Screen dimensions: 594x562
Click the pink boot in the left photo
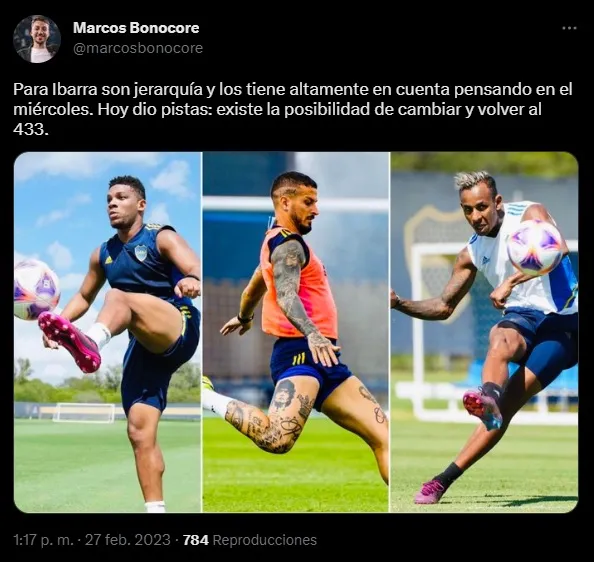[x=70, y=342]
